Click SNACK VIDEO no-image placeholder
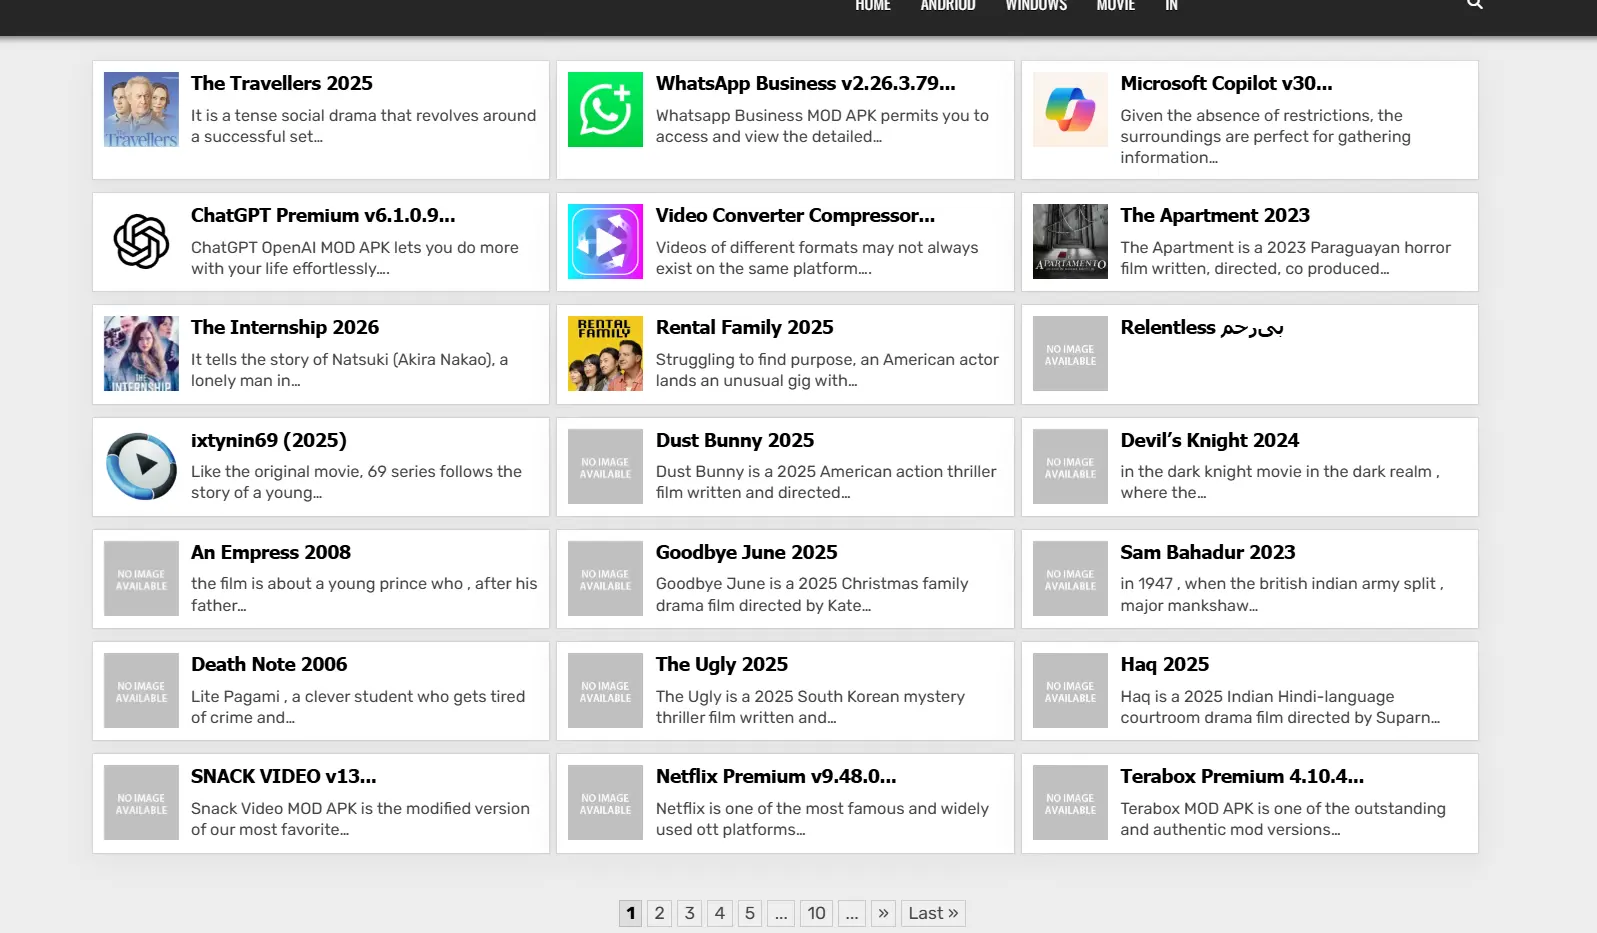 coord(141,802)
